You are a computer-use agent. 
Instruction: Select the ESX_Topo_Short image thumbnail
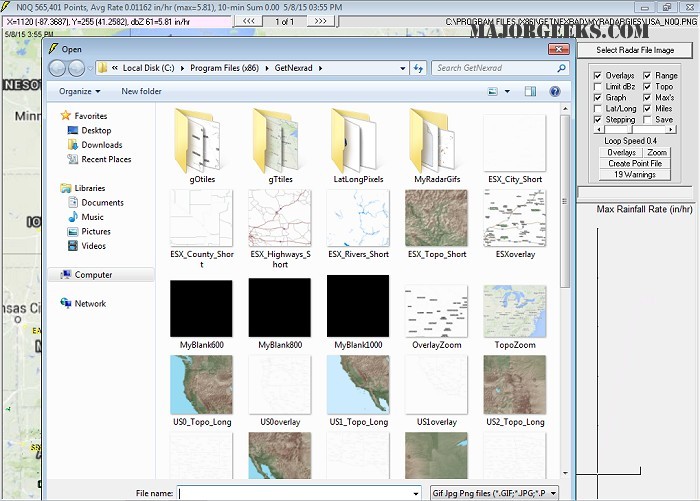click(435, 217)
